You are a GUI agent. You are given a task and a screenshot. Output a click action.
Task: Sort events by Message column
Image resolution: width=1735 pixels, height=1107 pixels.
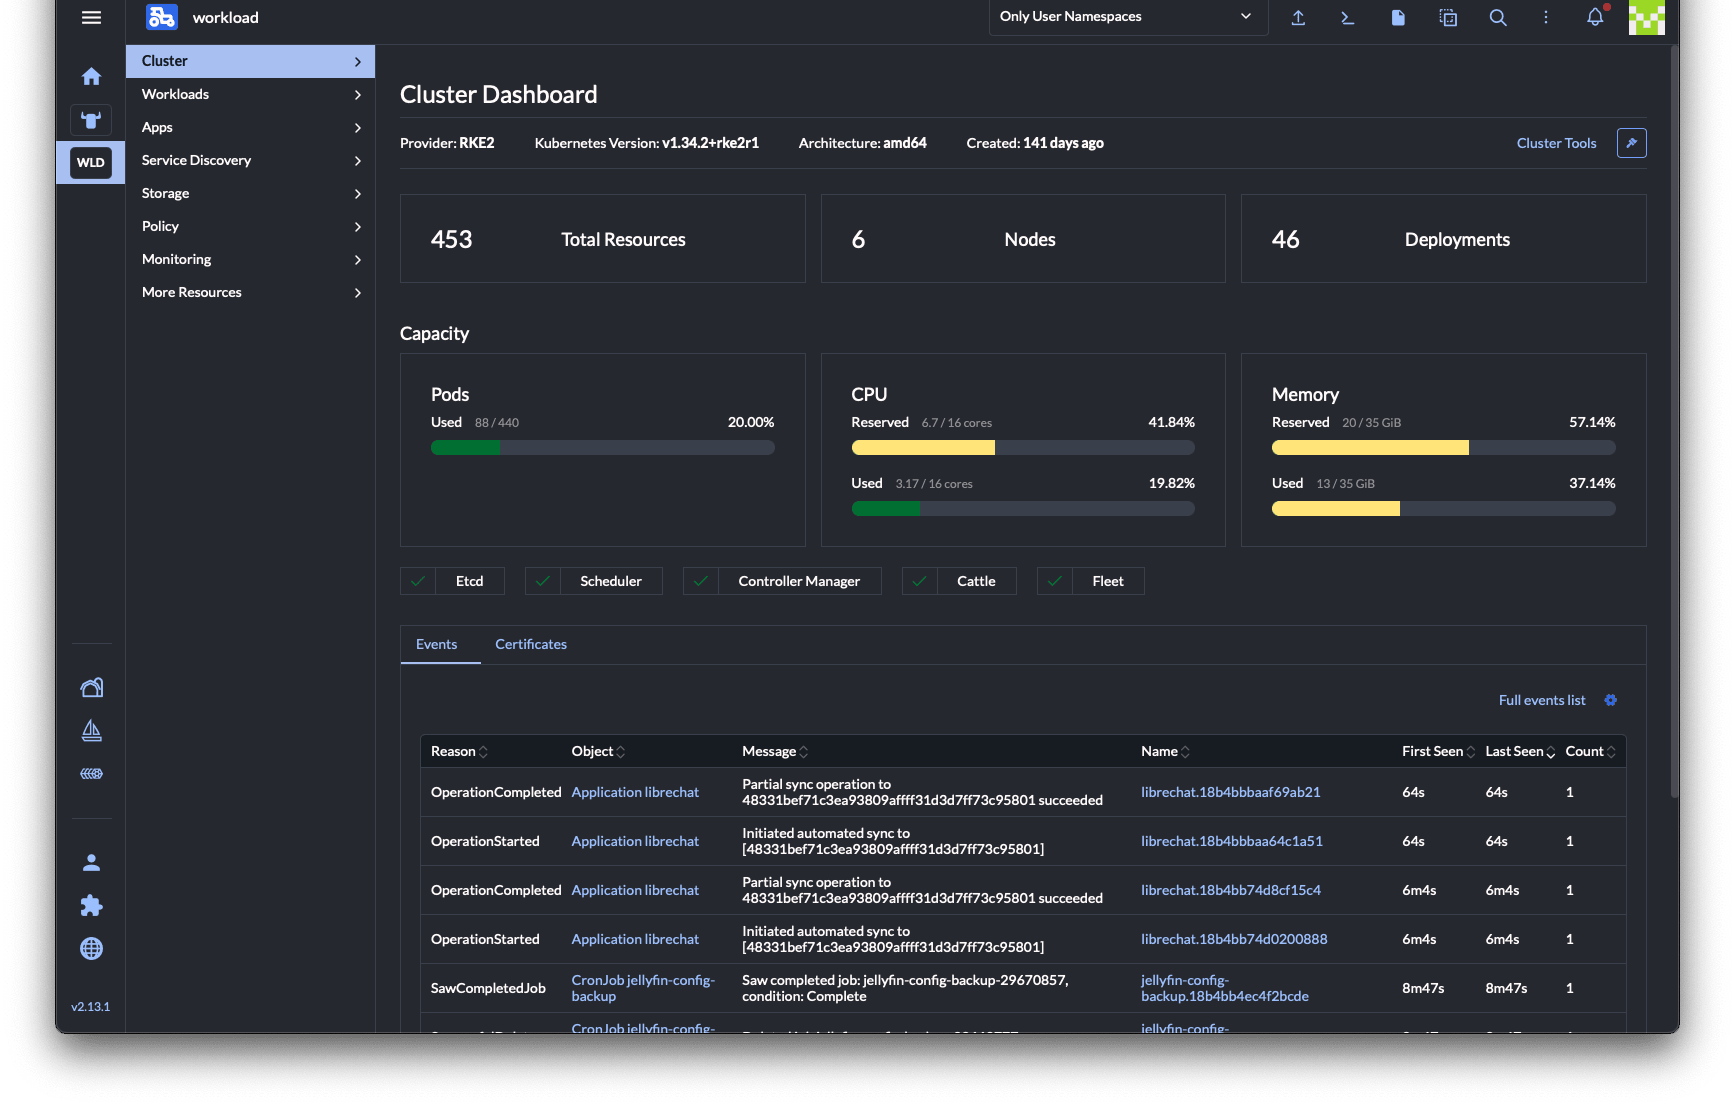click(x=775, y=751)
